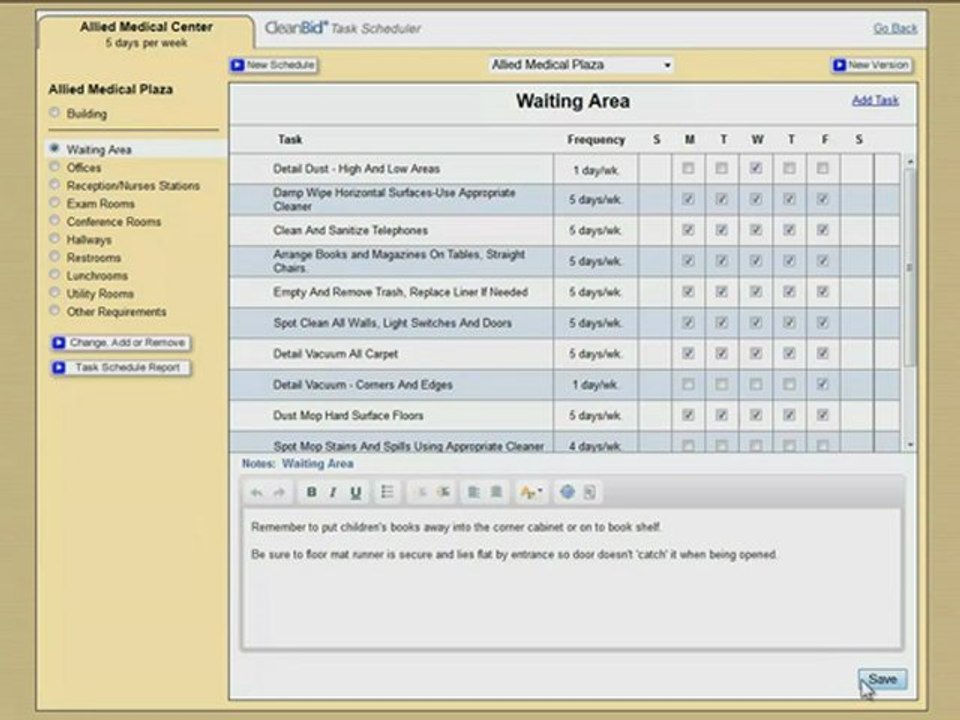
Task: Click the globe hyperlink icon
Action: click(x=568, y=492)
